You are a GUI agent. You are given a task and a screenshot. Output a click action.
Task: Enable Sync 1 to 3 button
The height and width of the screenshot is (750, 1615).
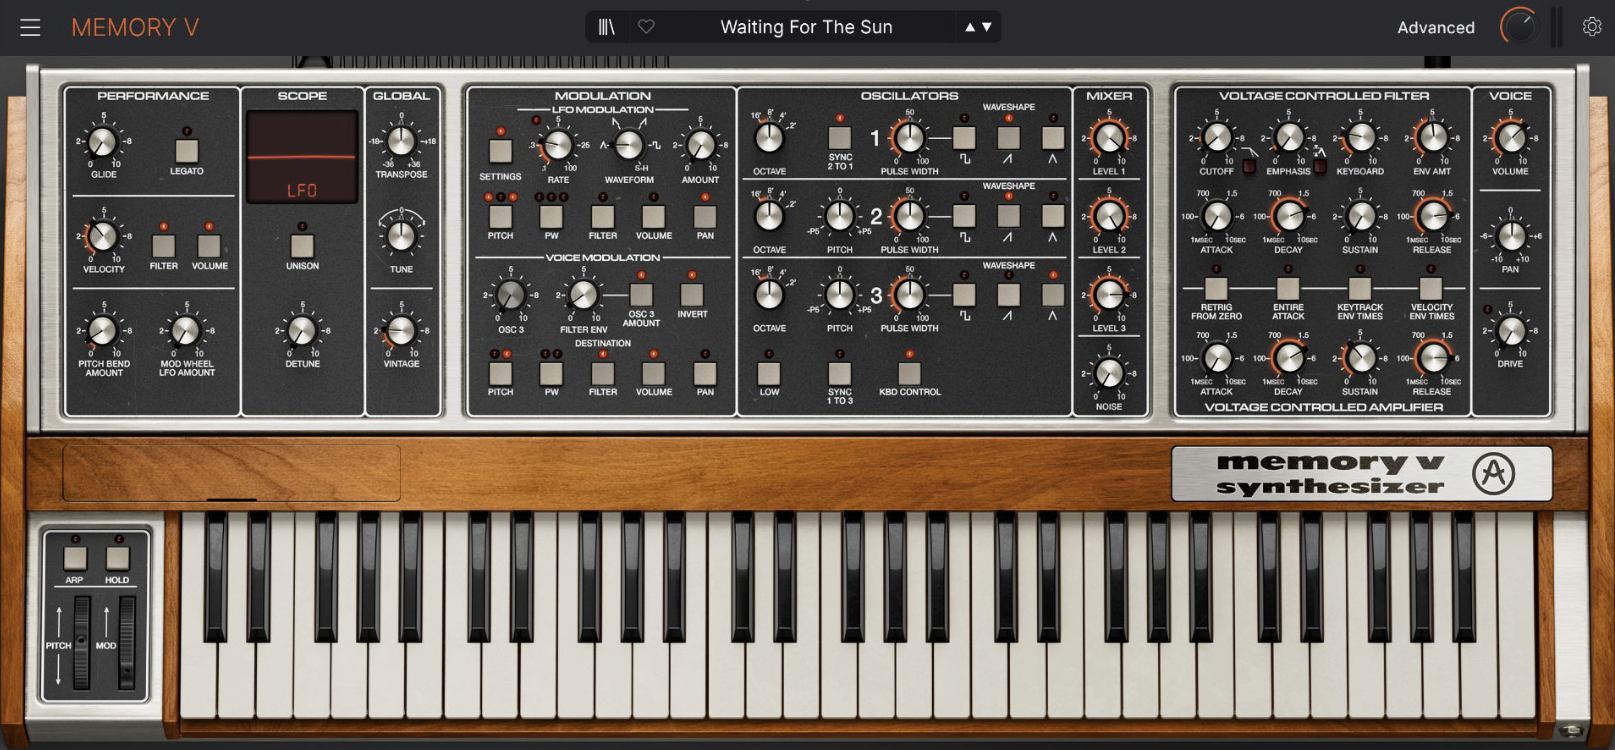(x=840, y=373)
